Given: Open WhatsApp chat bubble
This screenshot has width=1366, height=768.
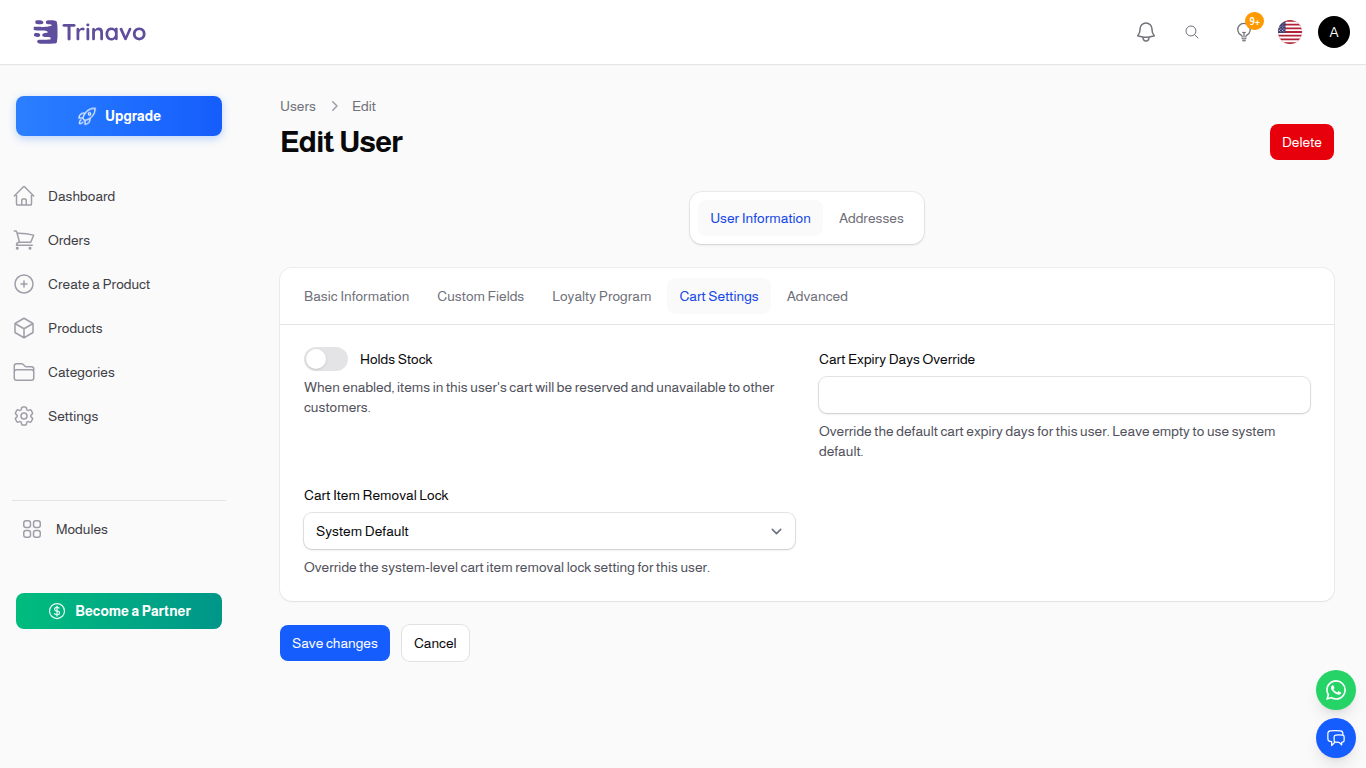Looking at the screenshot, I should [1336, 690].
